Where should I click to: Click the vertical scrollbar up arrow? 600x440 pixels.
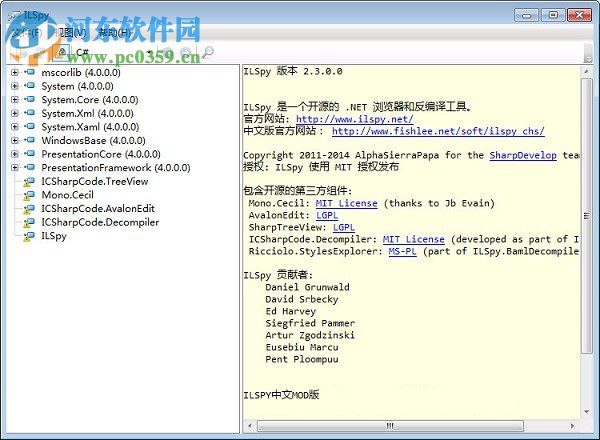tap(586, 72)
